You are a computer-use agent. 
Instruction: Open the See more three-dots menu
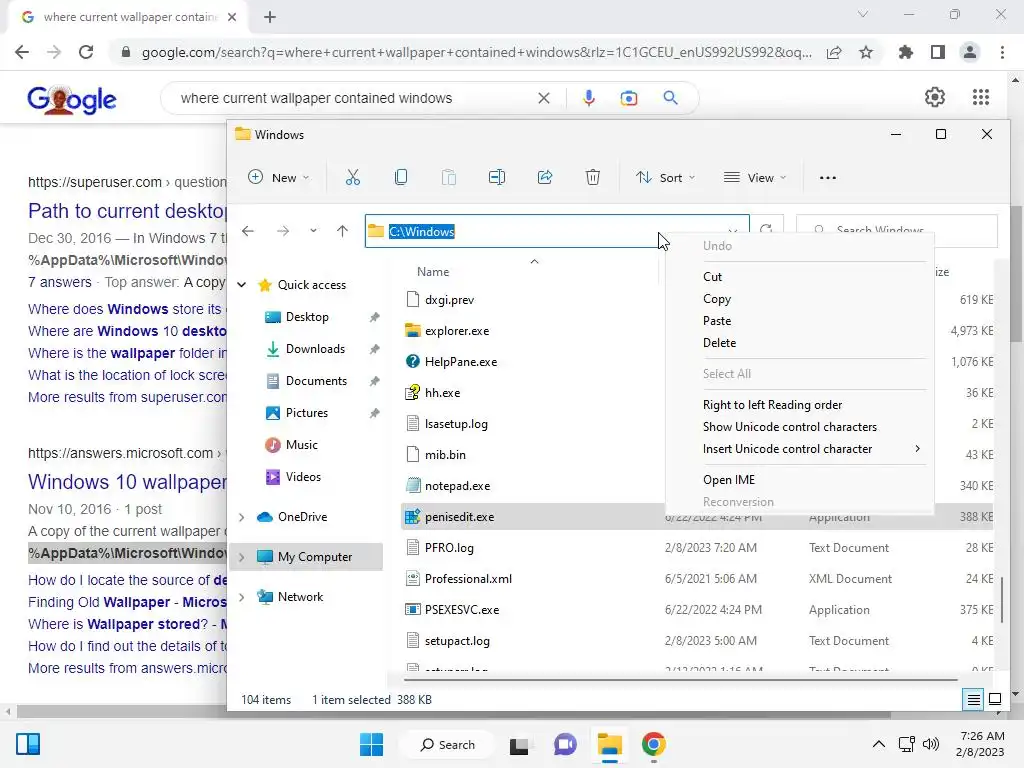tap(827, 178)
